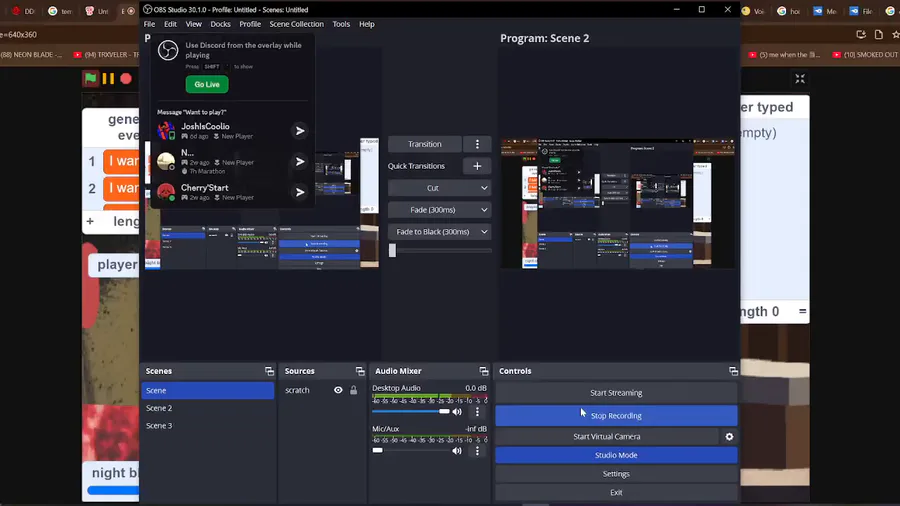Click the Program Scene 2 preview
900x506 pixels.
click(617, 203)
